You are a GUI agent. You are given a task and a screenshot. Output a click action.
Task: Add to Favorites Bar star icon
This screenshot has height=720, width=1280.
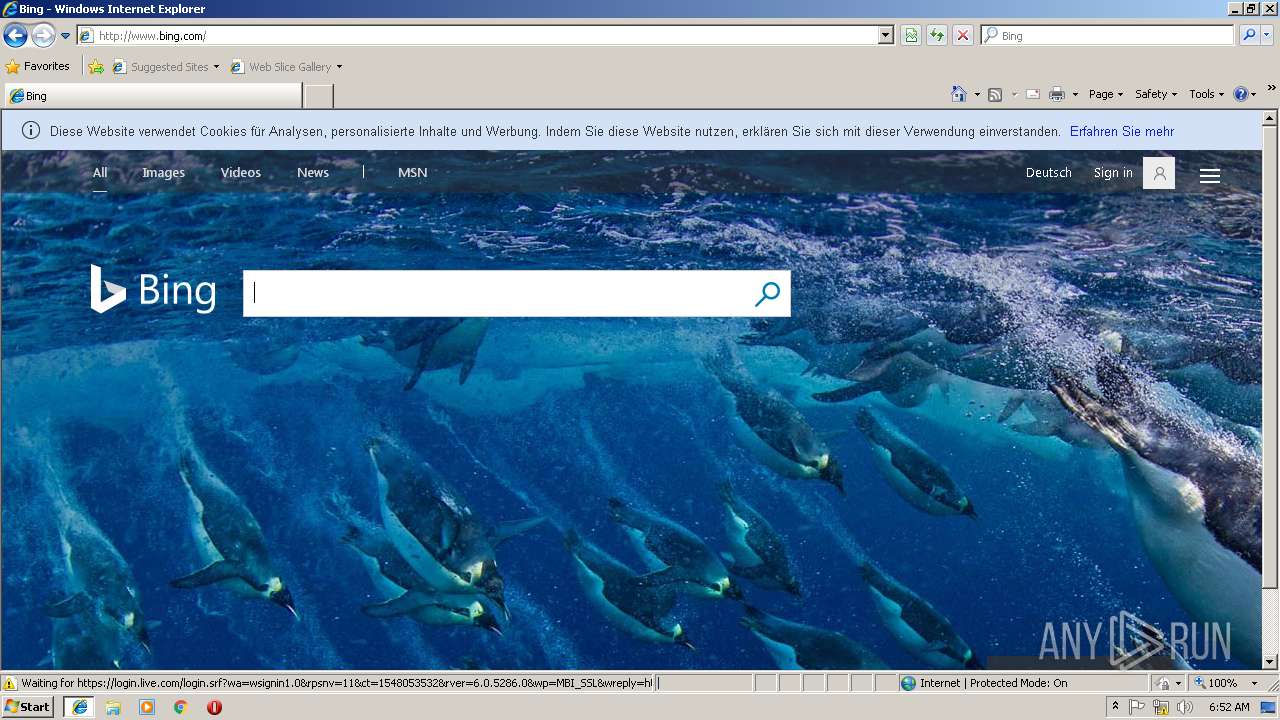tap(96, 67)
